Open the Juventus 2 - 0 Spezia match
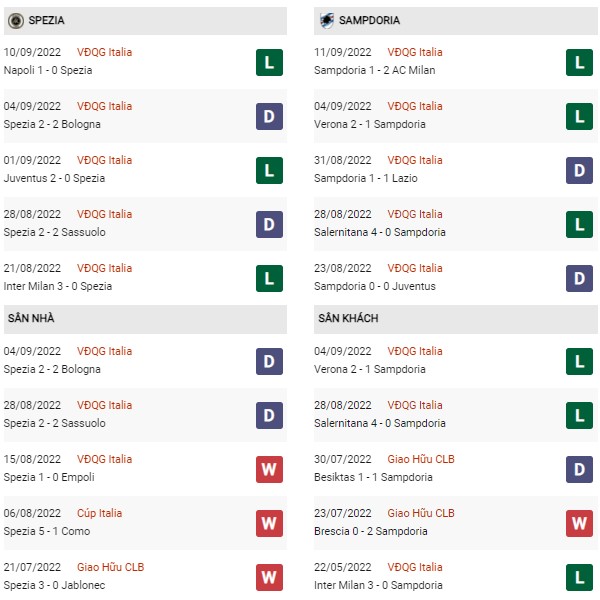Image resolution: width=600 pixels, height=600 pixels. click(x=54, y=178)
